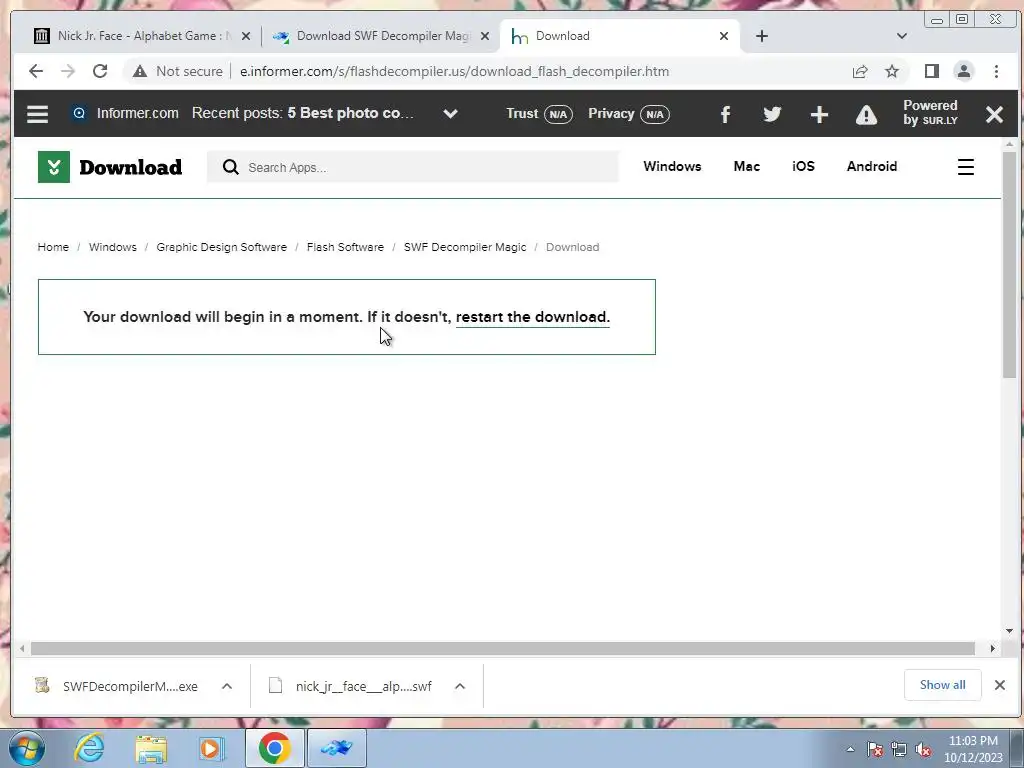Image resolution: width=1024 pixels, height=768 pixels.
Task: Share on Twitter icon
Action: click(x=772, y=114)
